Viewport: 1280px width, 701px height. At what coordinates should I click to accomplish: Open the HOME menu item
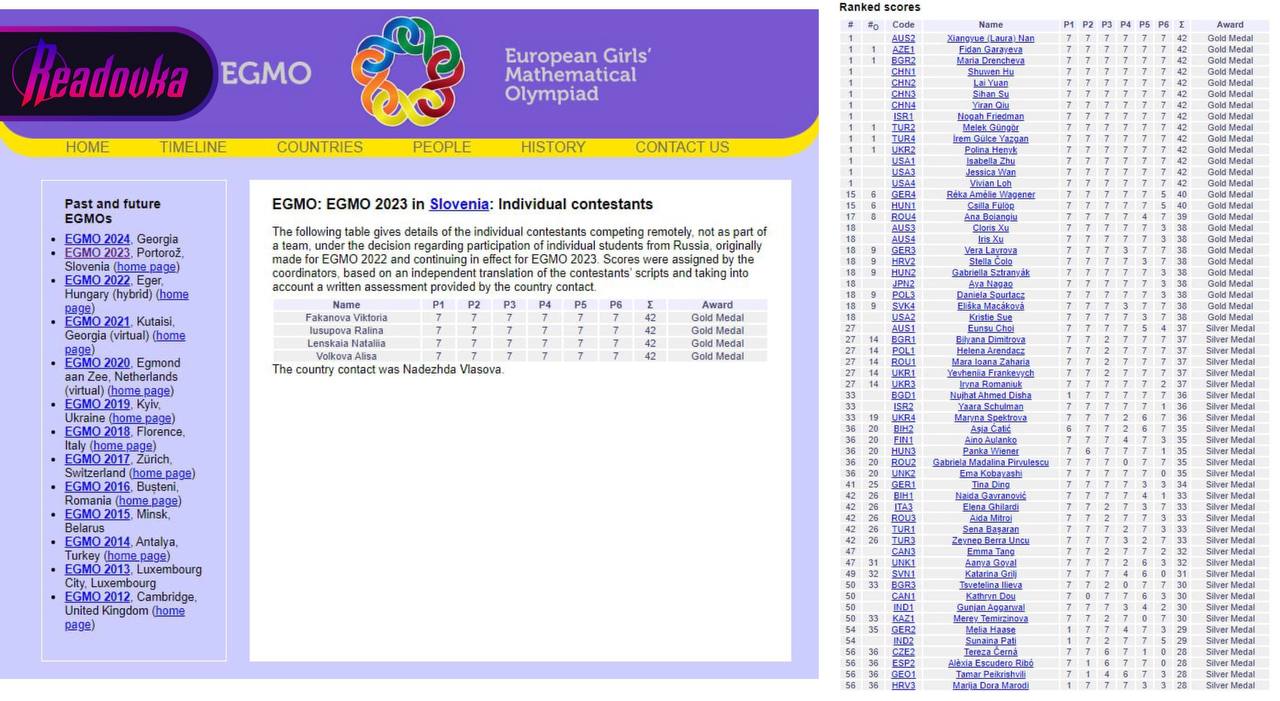(x=87, y=147)
